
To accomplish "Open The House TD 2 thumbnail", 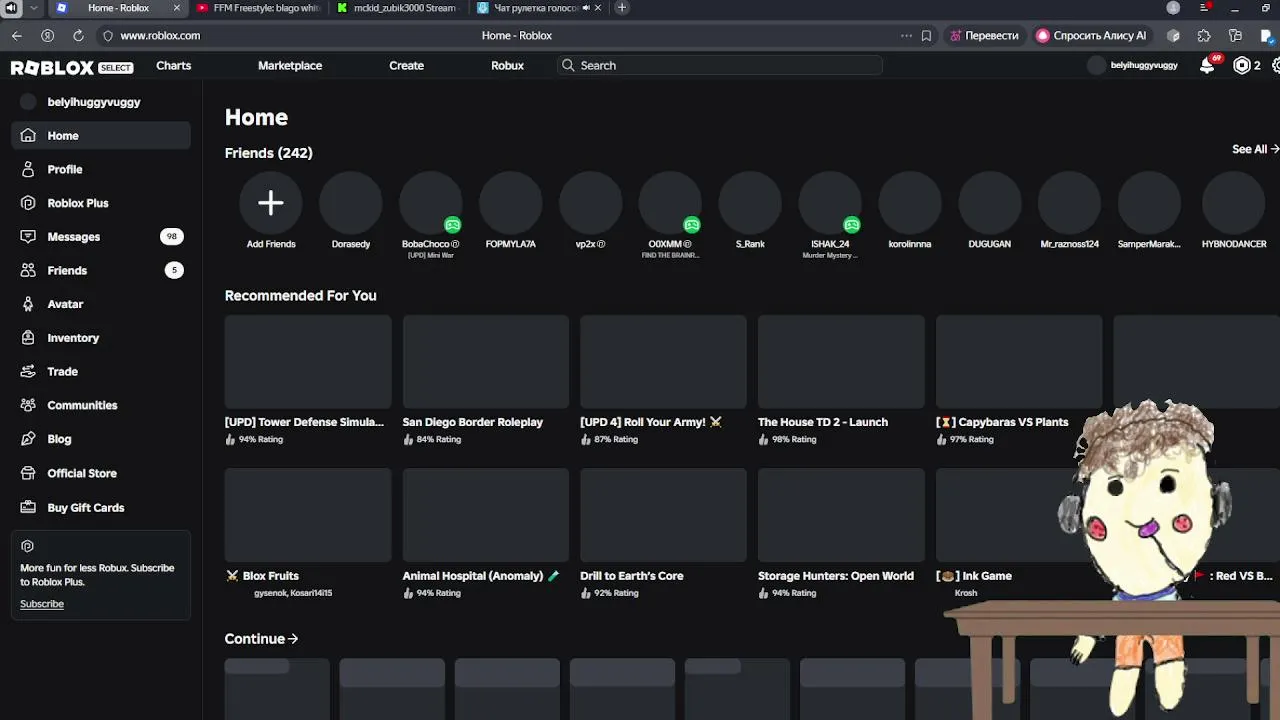I will (841, 362).
